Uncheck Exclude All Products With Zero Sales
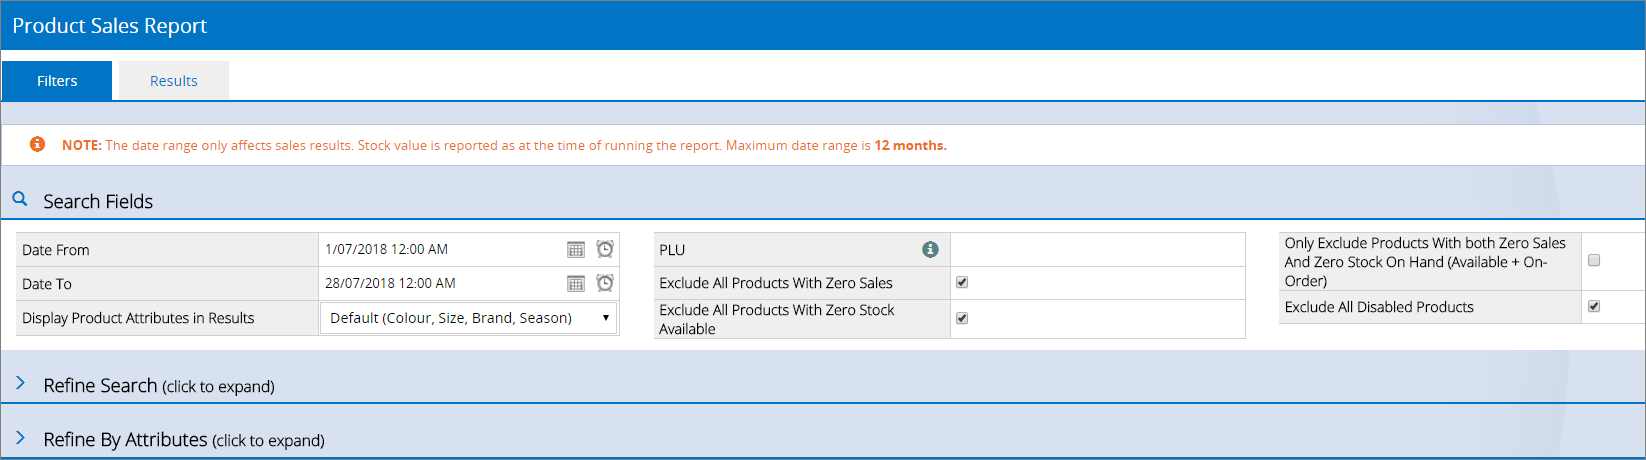Screen dimensions: 1646x460 pyautogui.click(x=962, y=282)
